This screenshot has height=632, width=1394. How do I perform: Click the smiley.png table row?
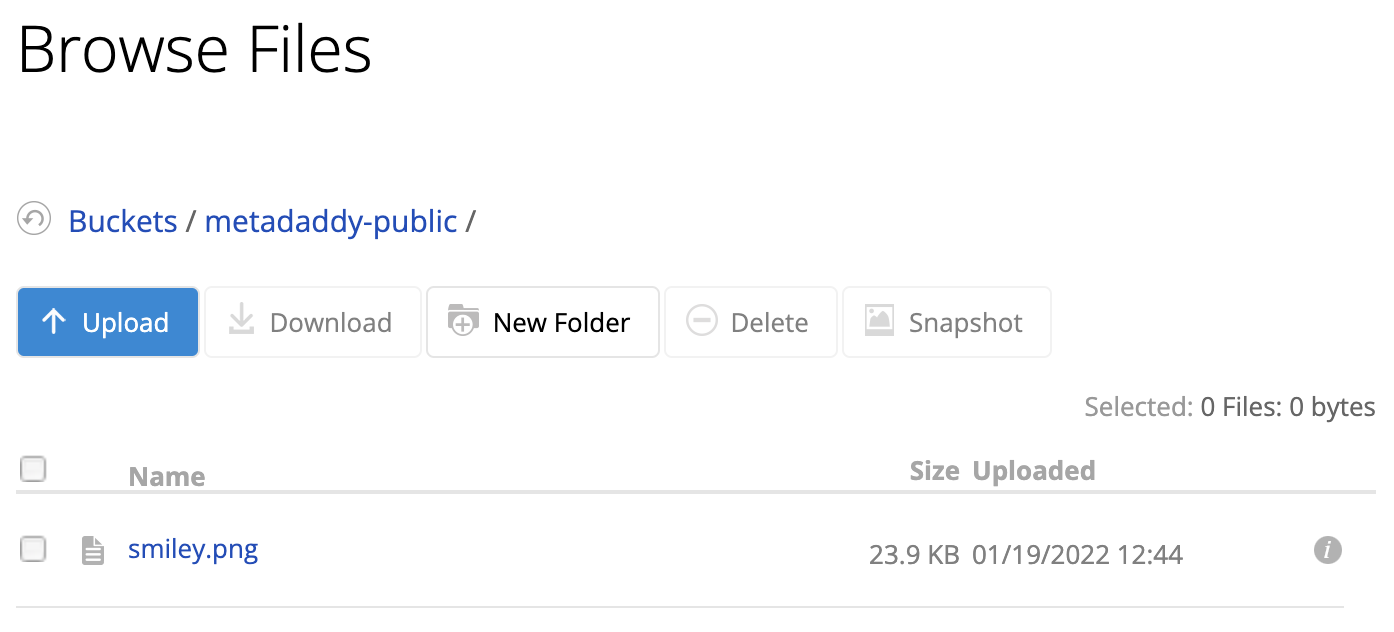coord(600,549)
